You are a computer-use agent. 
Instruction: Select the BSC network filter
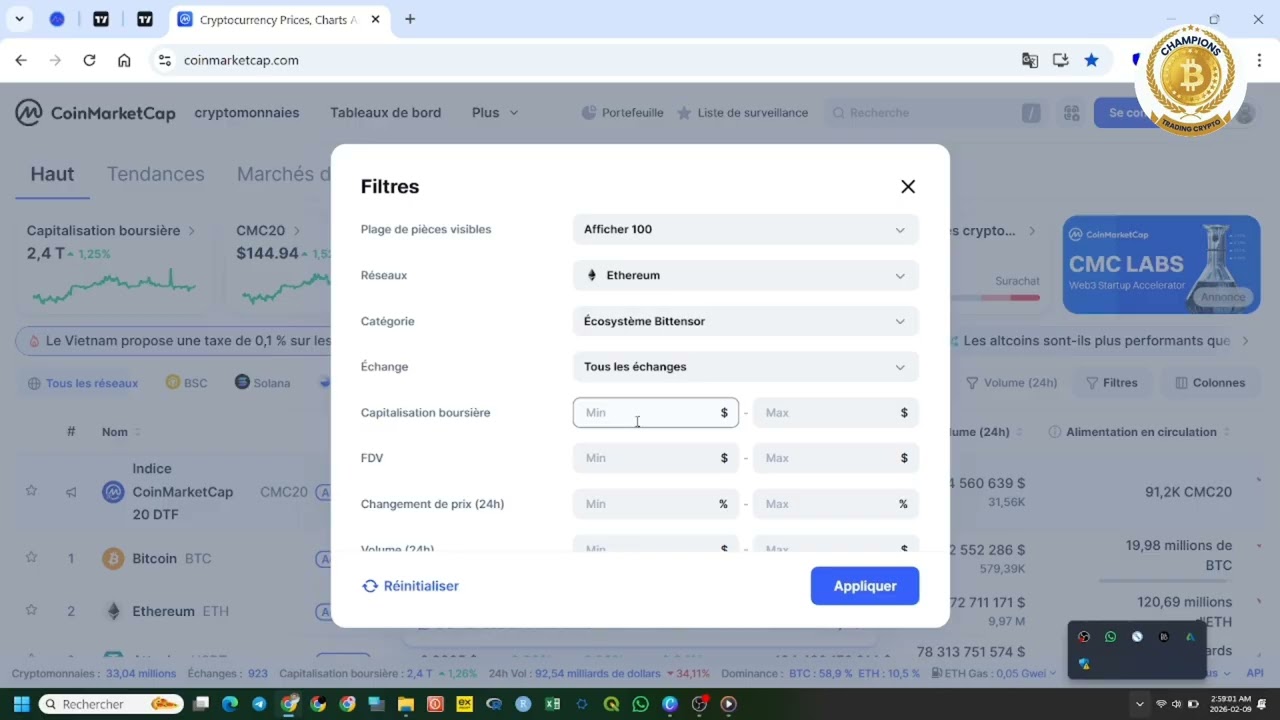[186, 383]
